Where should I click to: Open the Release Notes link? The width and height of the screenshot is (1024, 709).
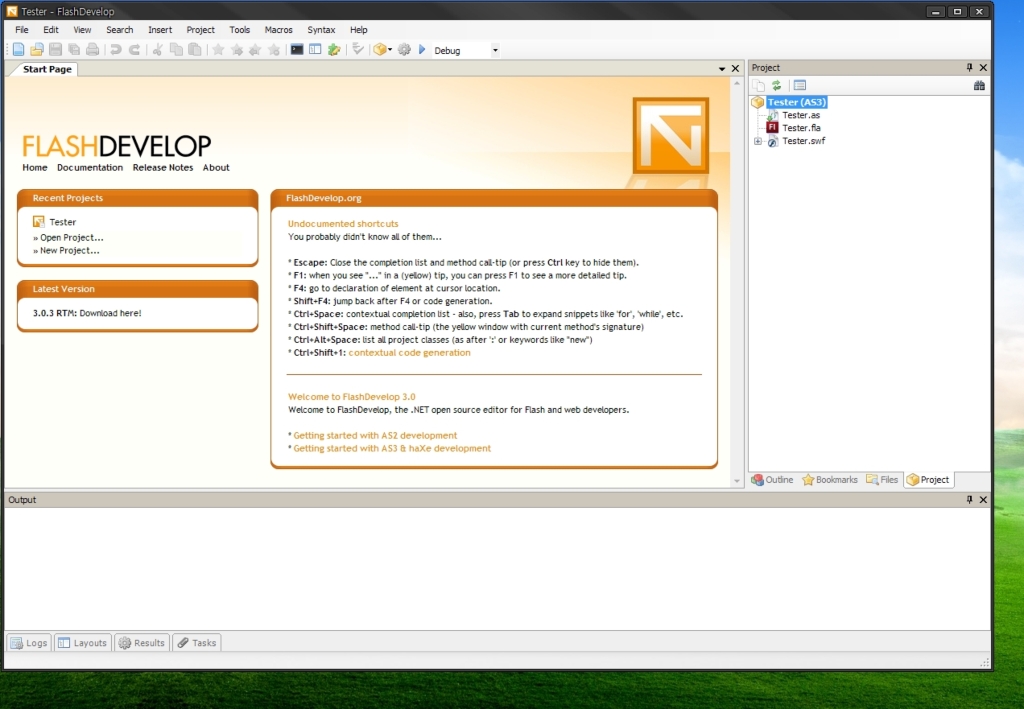[x=163, y=168]
